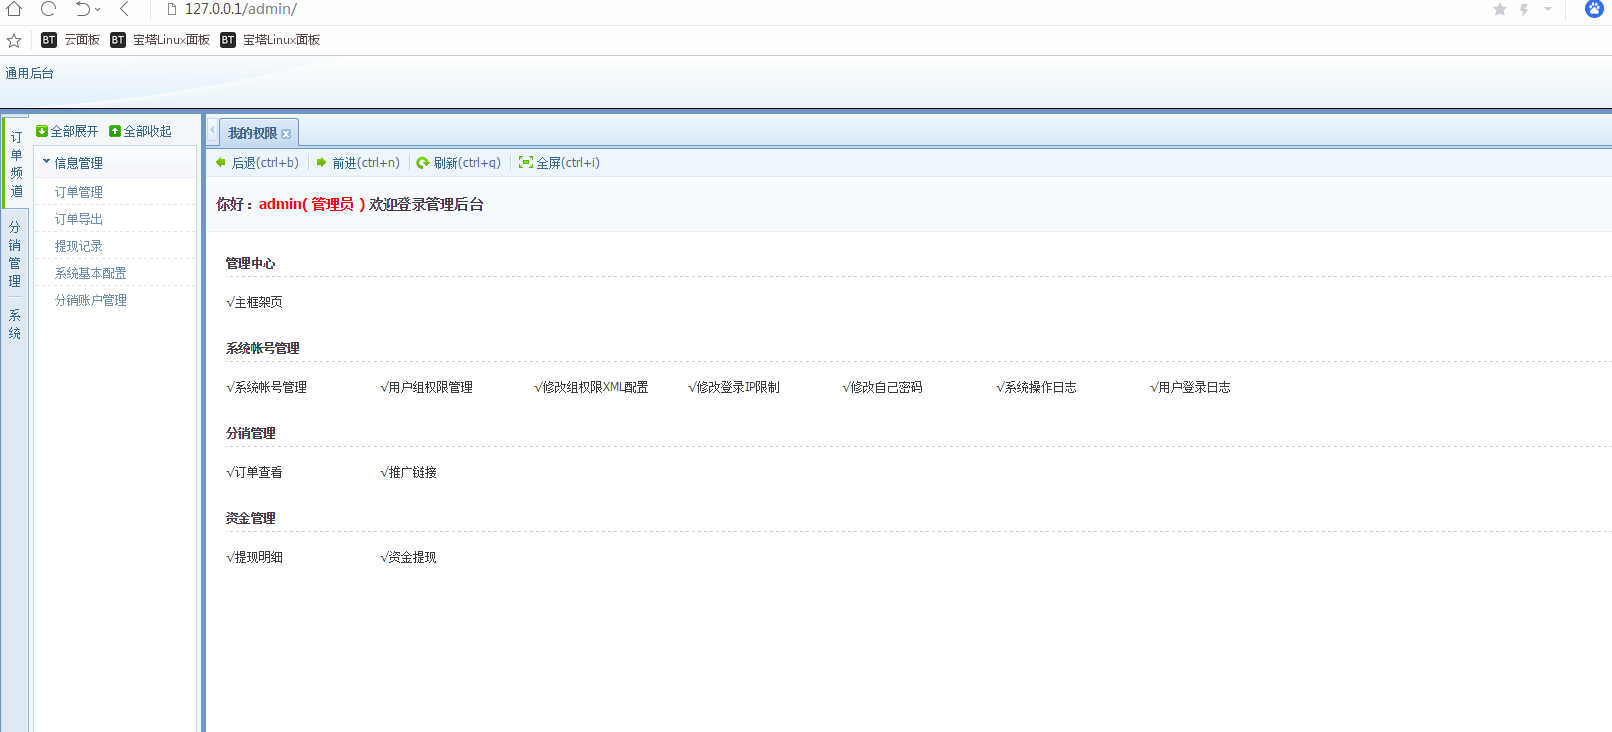Screen dimensions: 1612x732
Task: Select the 我的权限 tab
Action: 252,133
